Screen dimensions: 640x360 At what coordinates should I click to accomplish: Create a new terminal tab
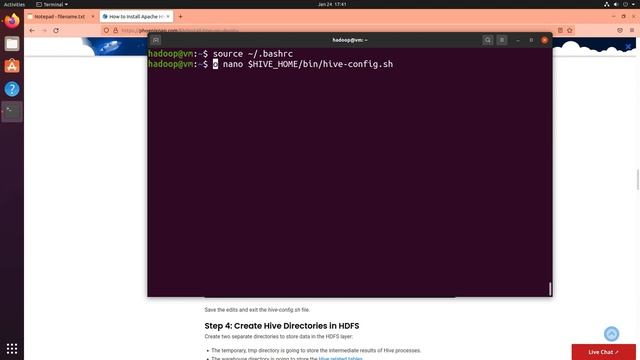point(156,40)
